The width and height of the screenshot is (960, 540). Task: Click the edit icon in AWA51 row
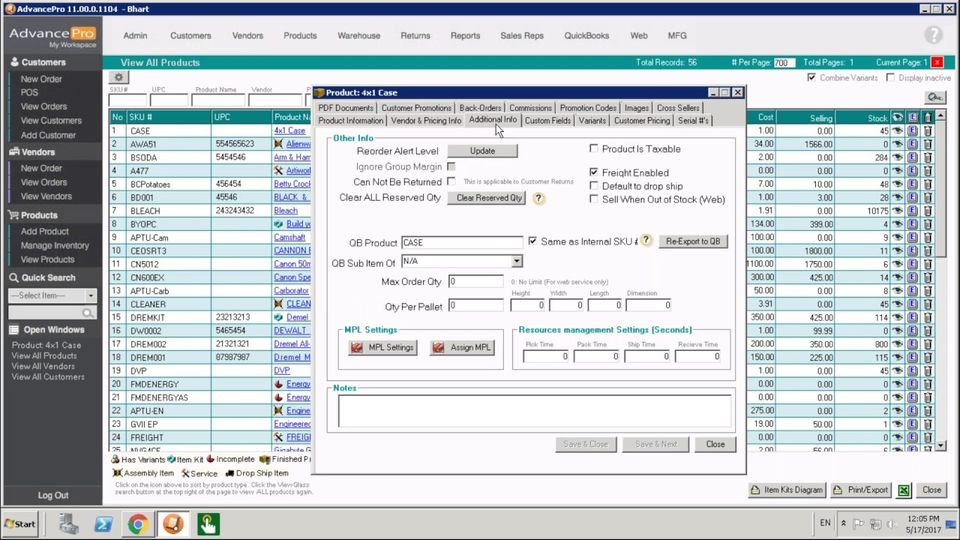[x=912, y=144]
